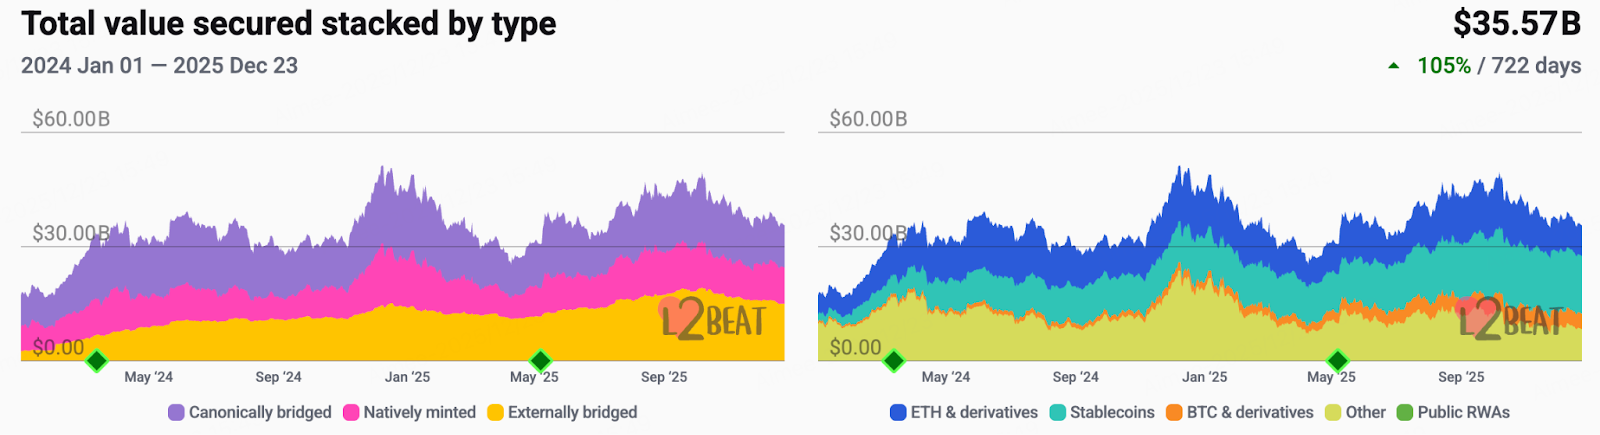The width and height of the screenshot is (1600, 435).
Task: Click the green up-arrow beside 105%
Action: point(1394,67)
